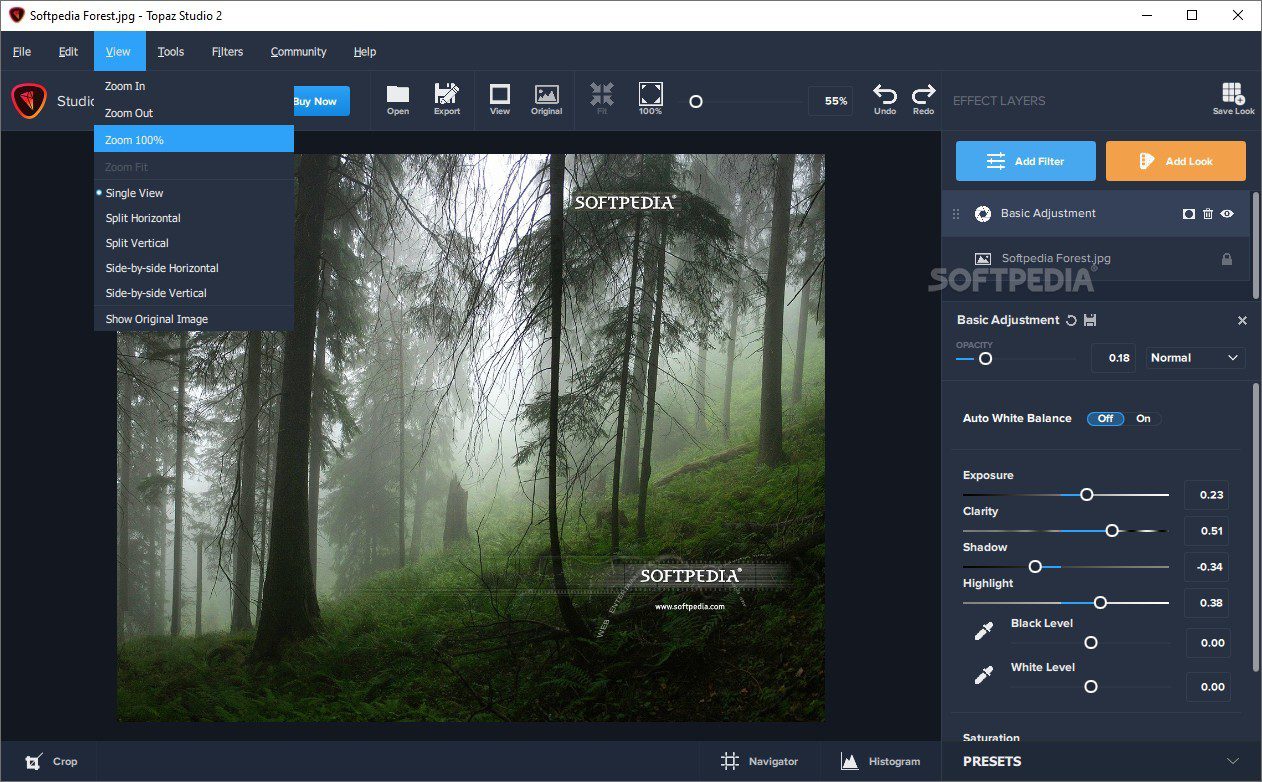Image resolution: width=1262 pixels, height=782 pixels.
Task: Click the Exposure value field 0.23
Action: (1207, 495)
